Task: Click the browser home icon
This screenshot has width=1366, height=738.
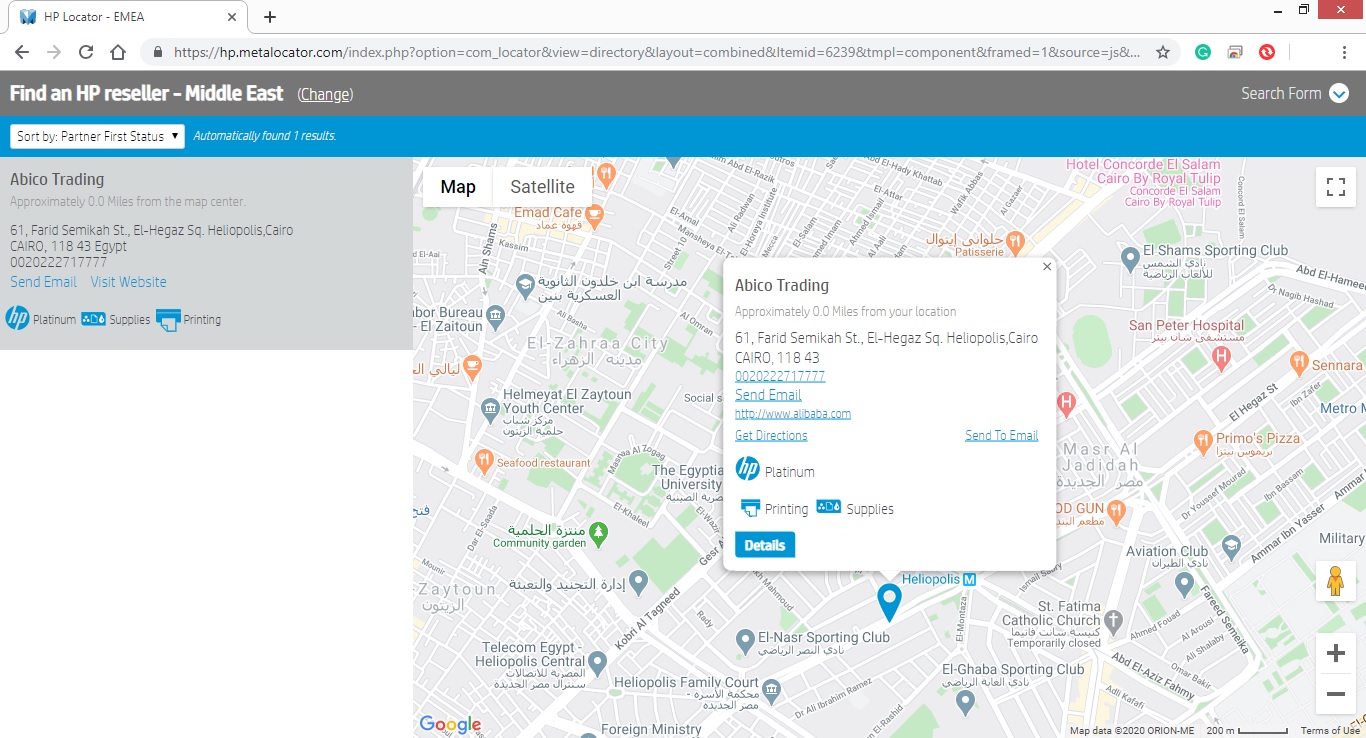Action: pos(118,52)
